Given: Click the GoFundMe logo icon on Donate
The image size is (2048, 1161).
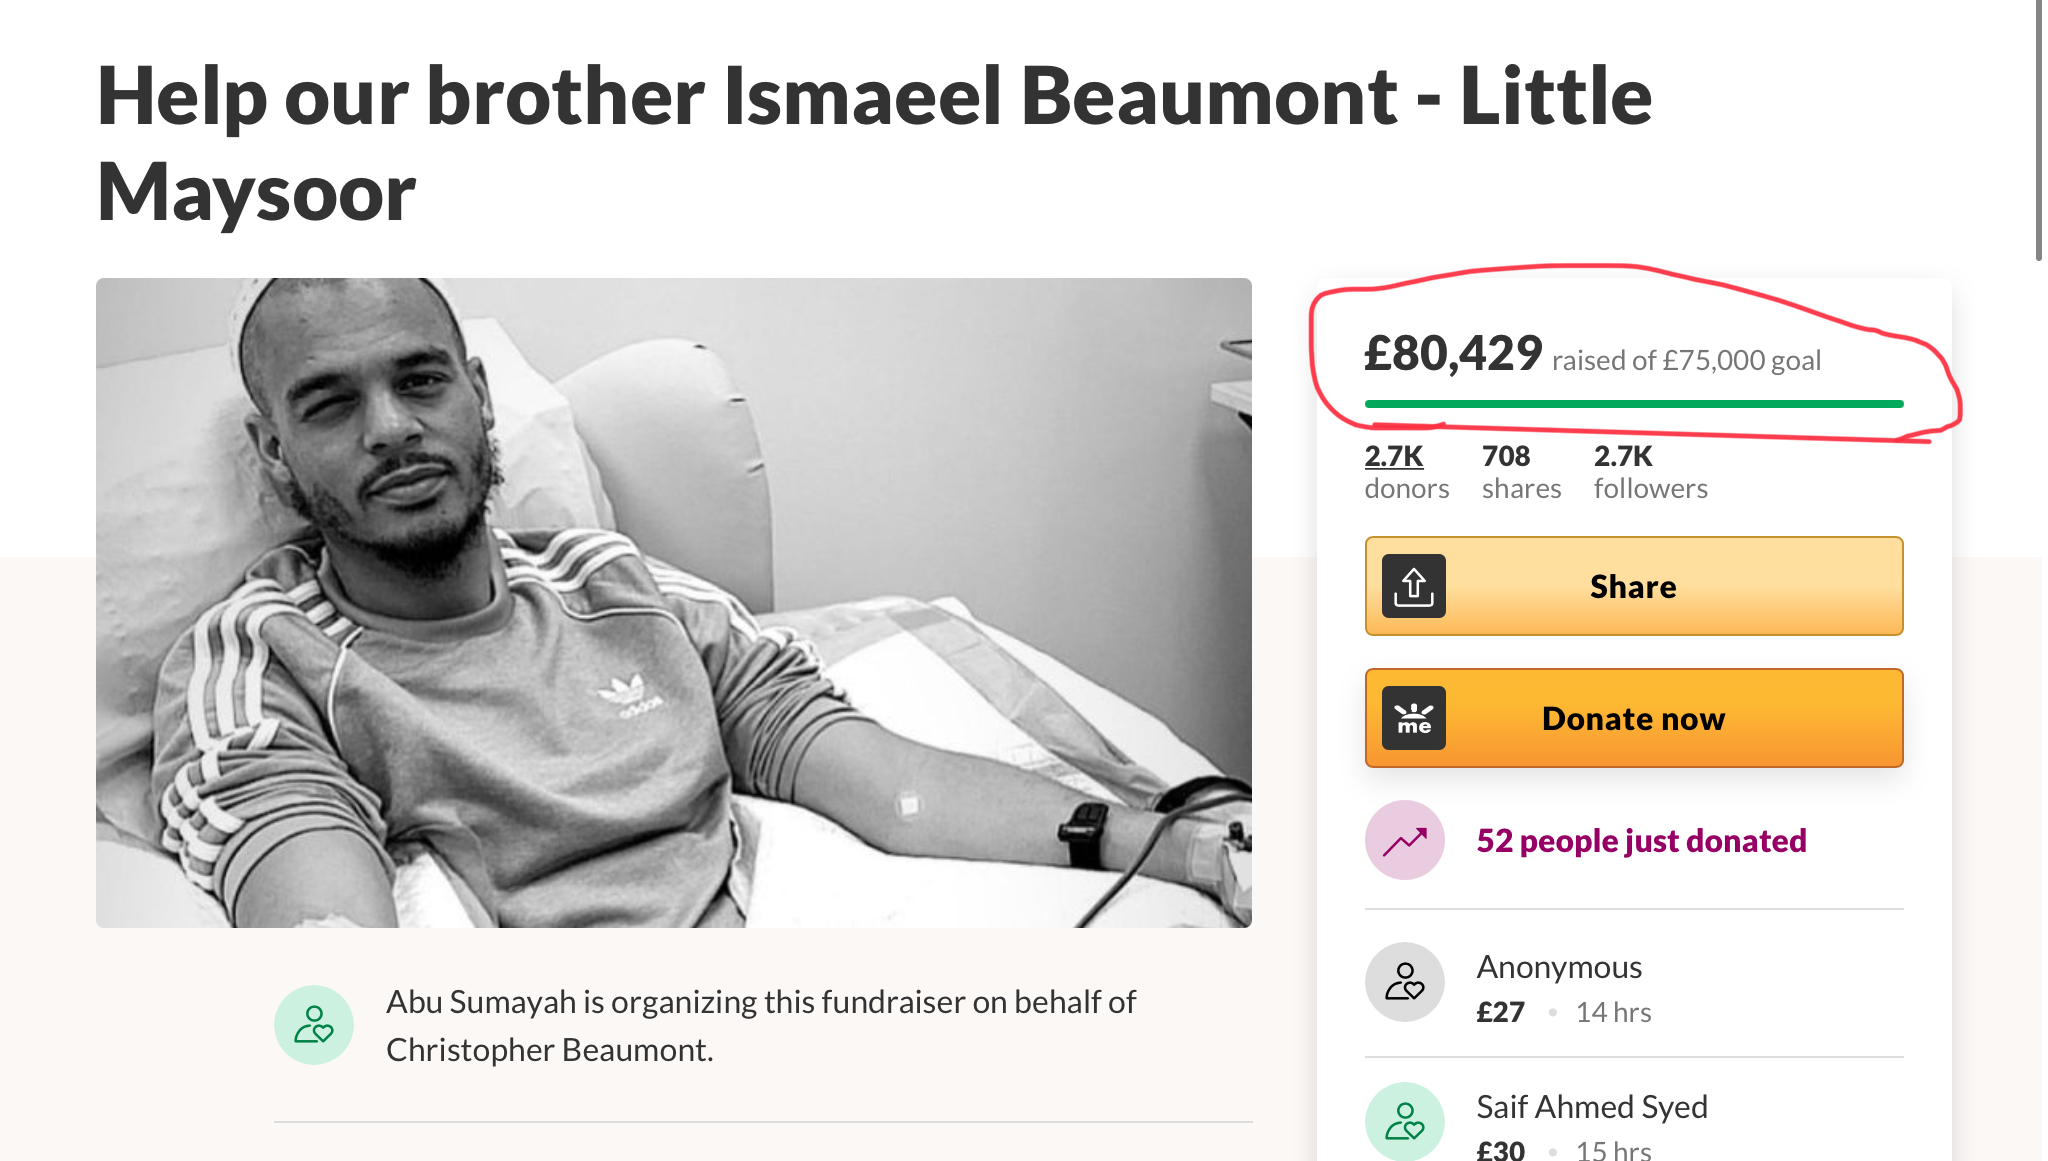Looking at the screenshot, I should (x=1413, y=718).
